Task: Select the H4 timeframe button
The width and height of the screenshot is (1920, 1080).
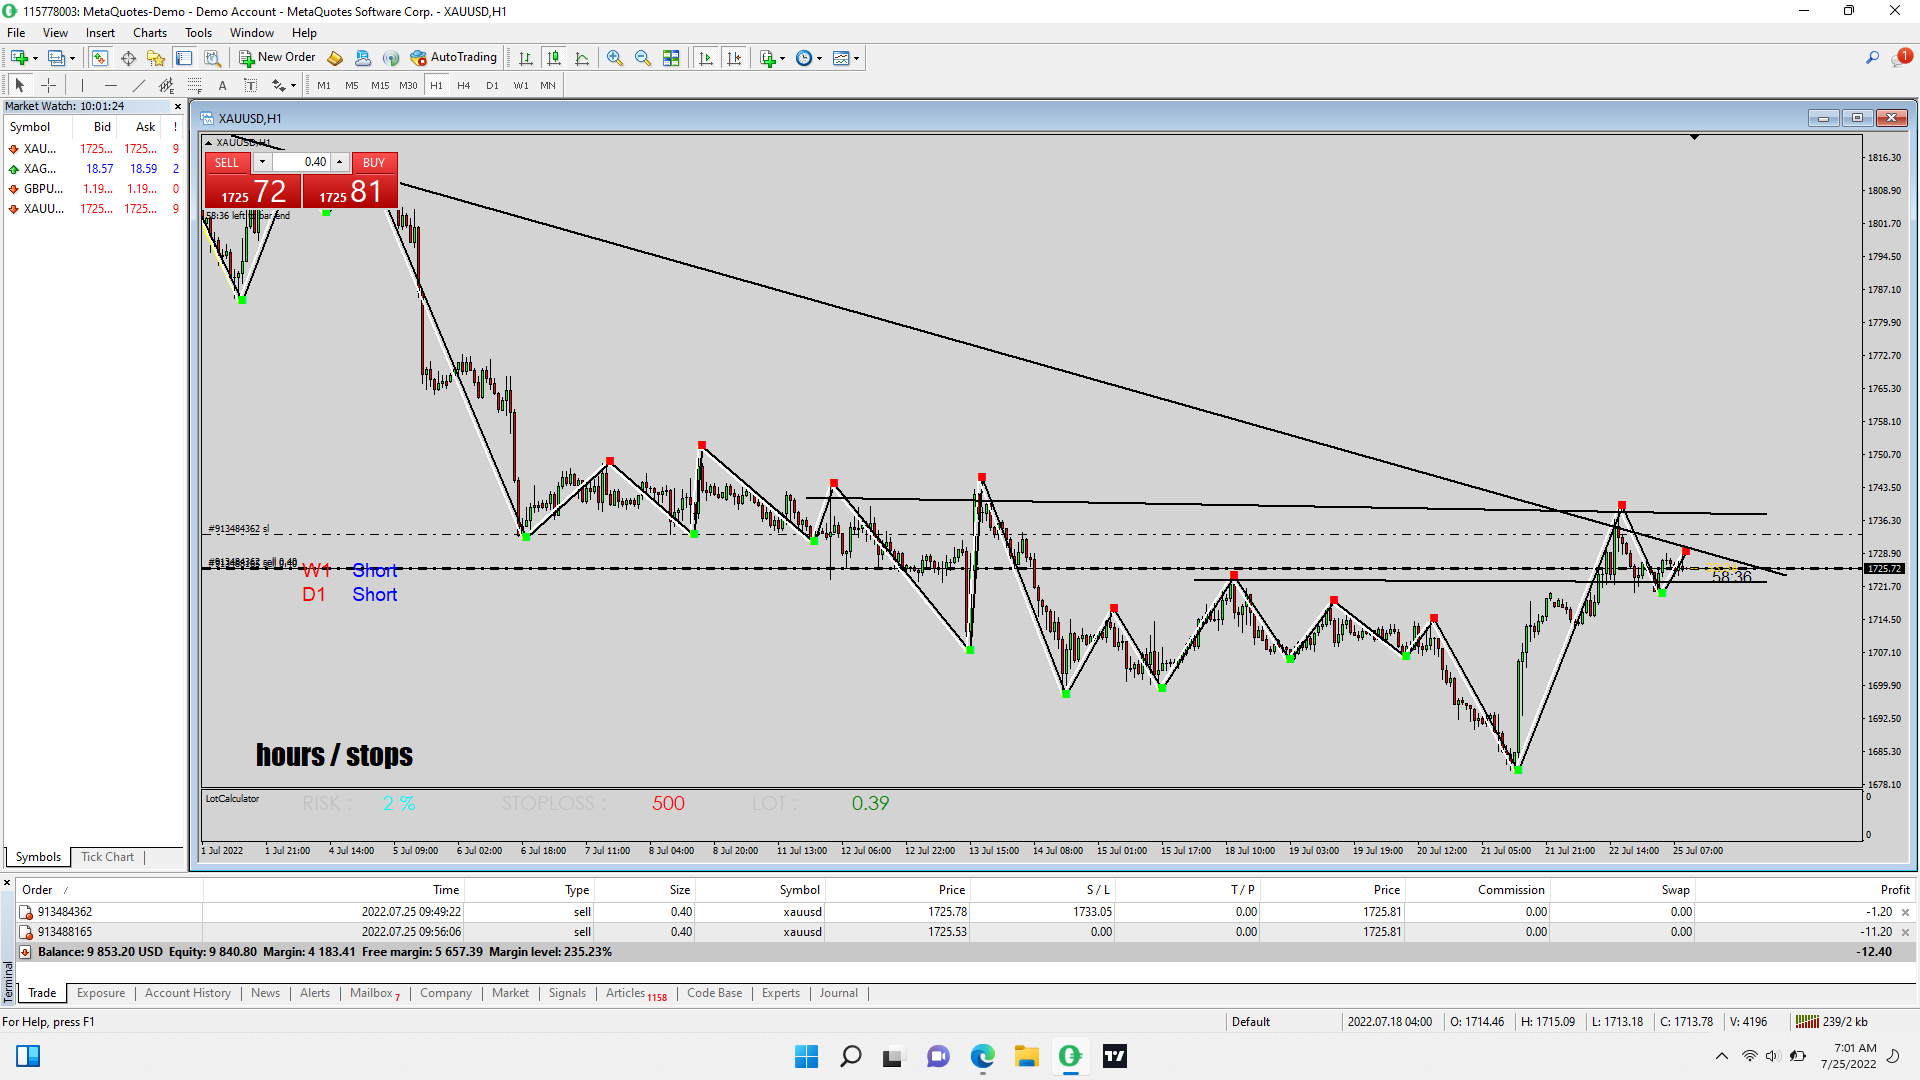Action: pyautogui.click(x=464, y=86)
